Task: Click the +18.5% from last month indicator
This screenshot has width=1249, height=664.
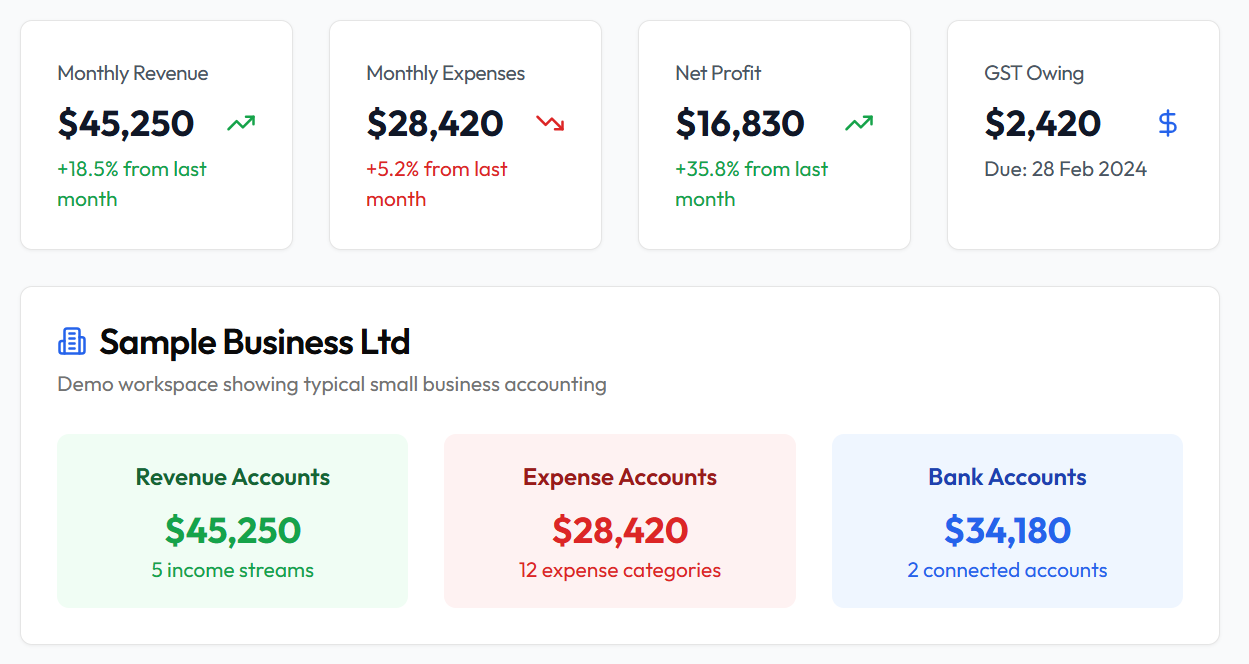Action: point(131,183)
